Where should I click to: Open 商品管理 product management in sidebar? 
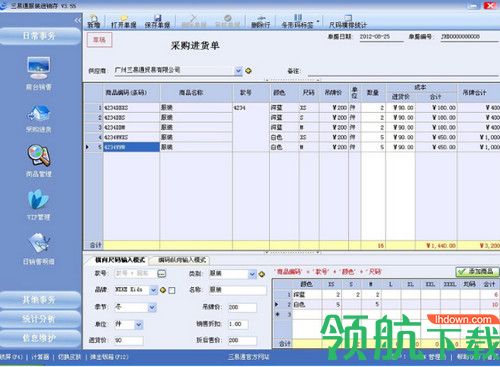[39, 161]
